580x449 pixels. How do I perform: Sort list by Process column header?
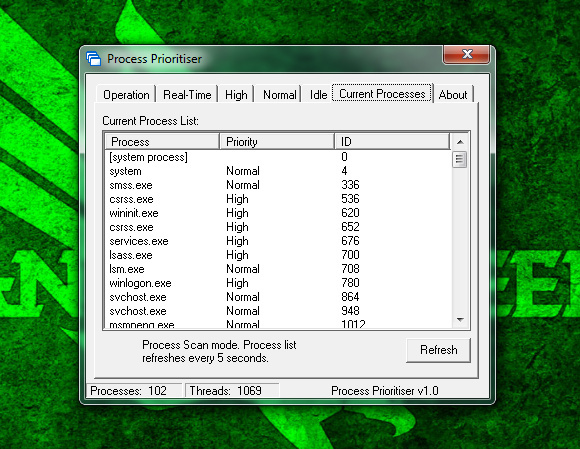click(162, 142)
